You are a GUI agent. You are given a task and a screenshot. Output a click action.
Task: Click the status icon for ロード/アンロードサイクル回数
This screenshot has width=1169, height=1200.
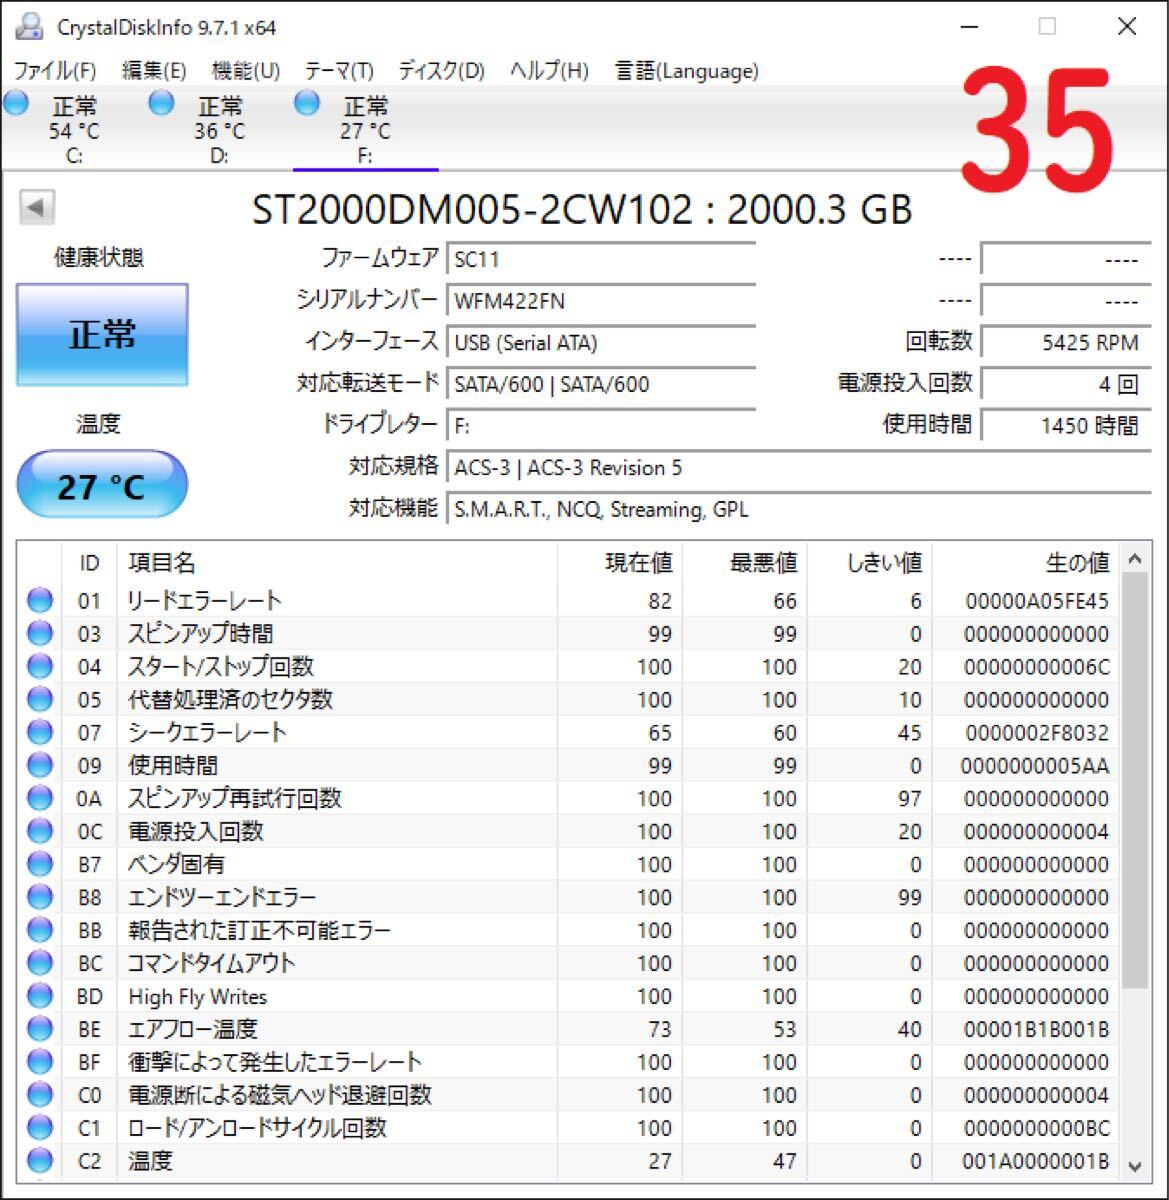(40, 1128)
